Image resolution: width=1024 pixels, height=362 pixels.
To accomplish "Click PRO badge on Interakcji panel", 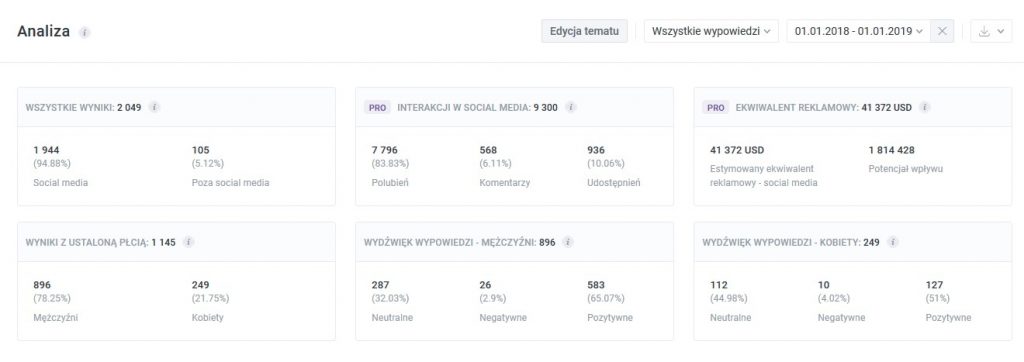I will [x=377, y=108].
